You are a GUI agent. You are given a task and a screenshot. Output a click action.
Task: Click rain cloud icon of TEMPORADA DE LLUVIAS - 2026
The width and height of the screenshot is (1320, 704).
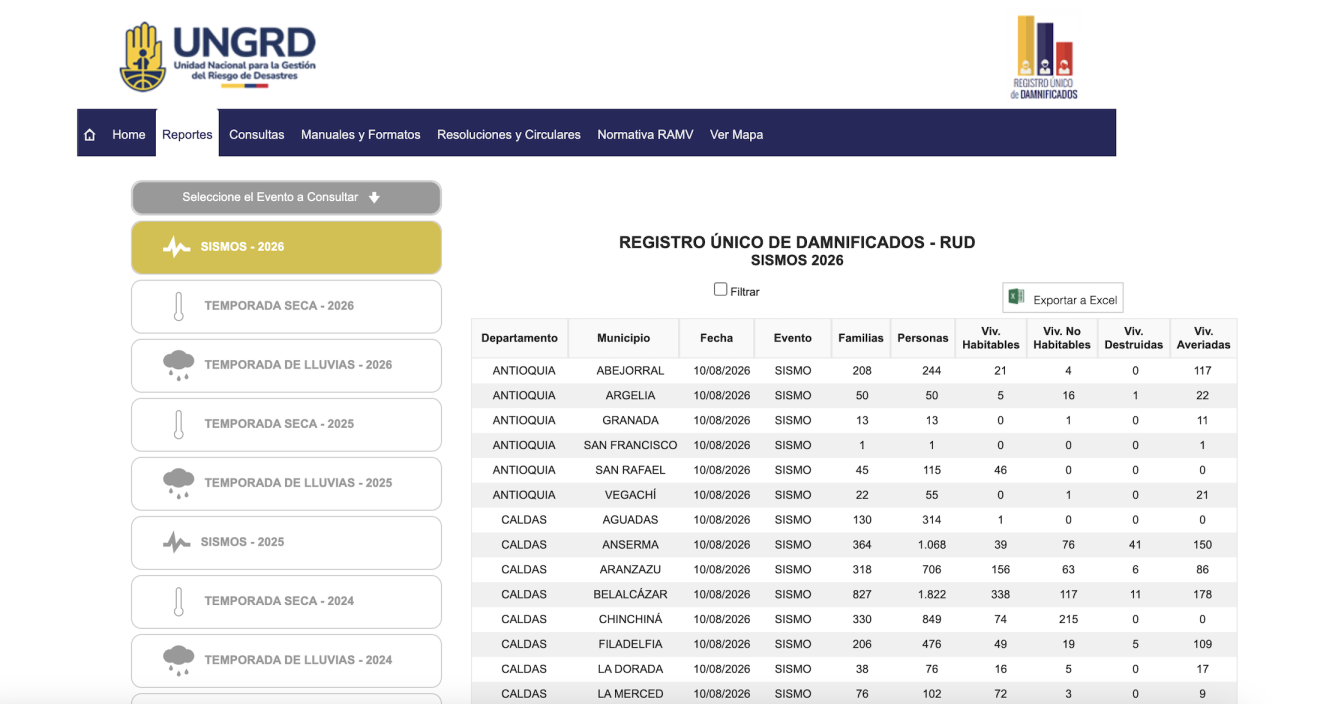point(178,366)
